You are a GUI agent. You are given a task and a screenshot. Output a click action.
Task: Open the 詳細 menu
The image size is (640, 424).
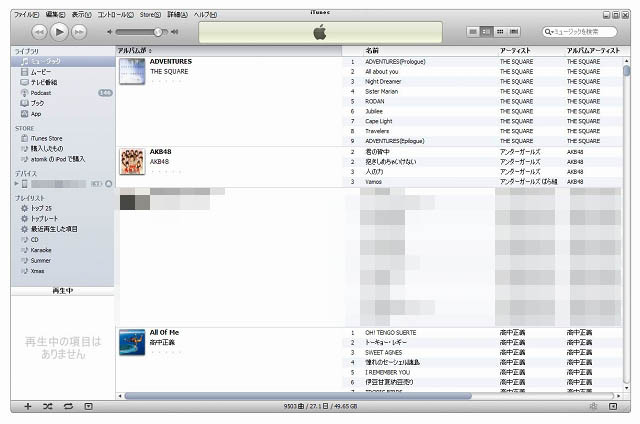tap(178, 15)
